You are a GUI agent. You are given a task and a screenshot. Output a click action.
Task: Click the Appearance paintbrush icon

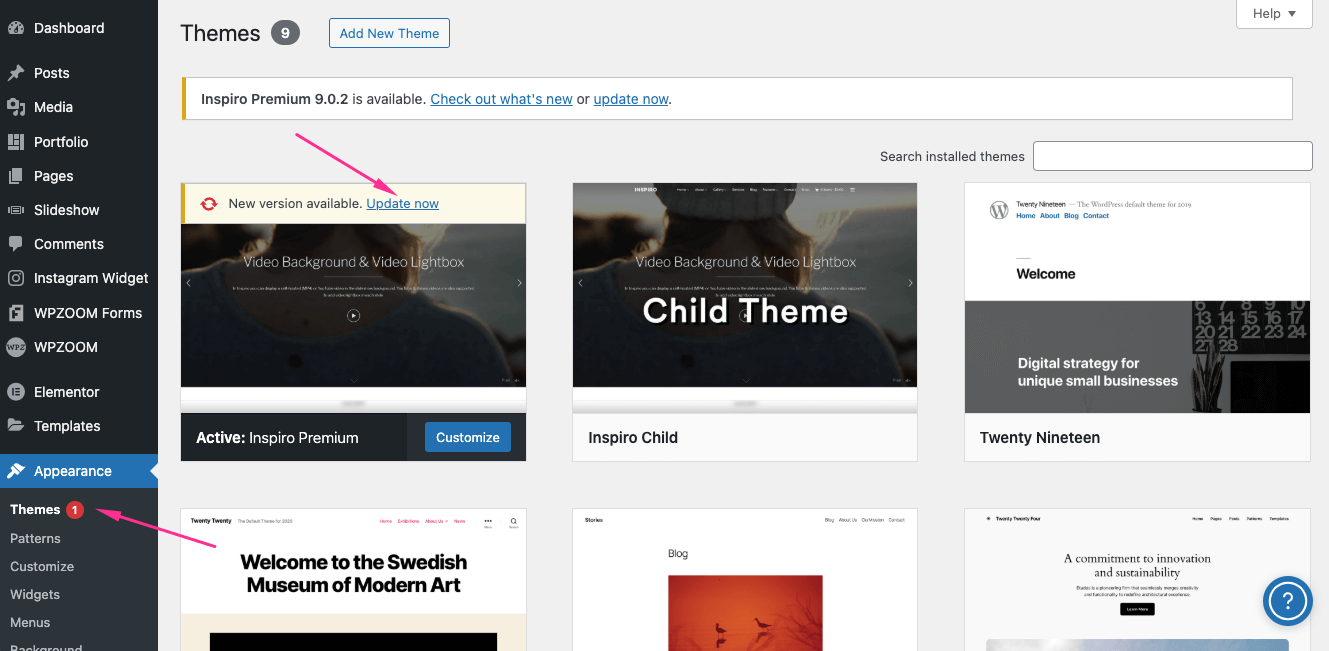coord(16,471)
